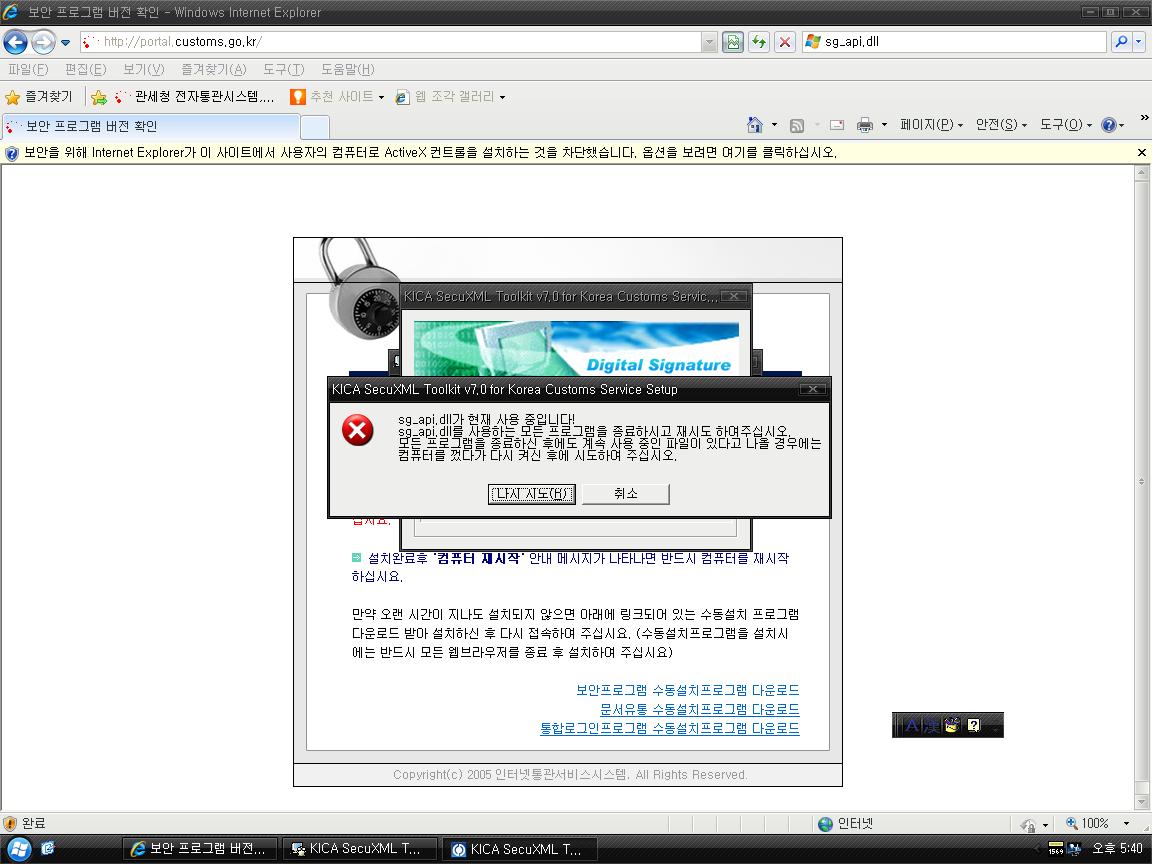Click the 다시 시도(R) retry button
Screen dimensions: 1152x864
(531, 494)
